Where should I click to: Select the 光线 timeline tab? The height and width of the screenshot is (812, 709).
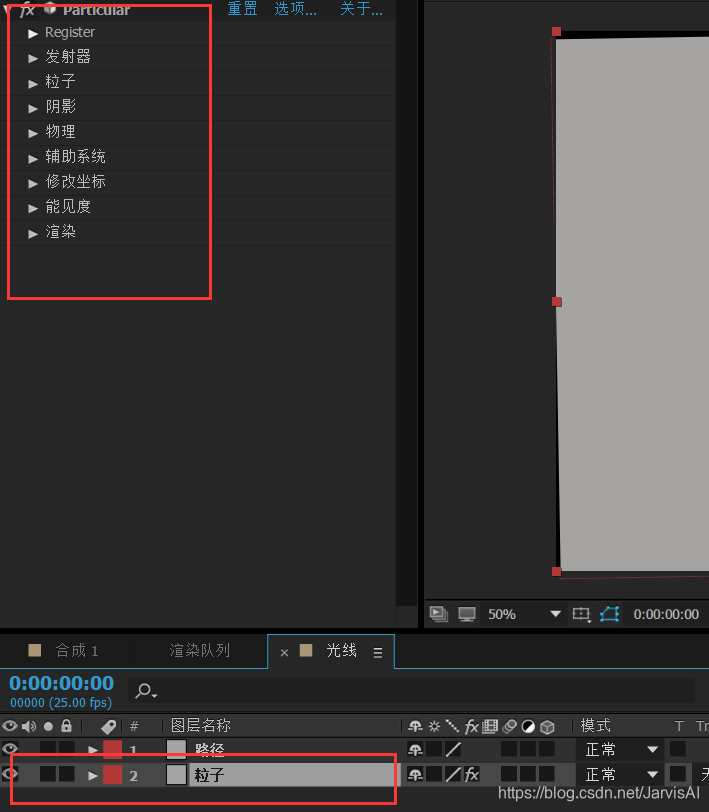[341, 650]
